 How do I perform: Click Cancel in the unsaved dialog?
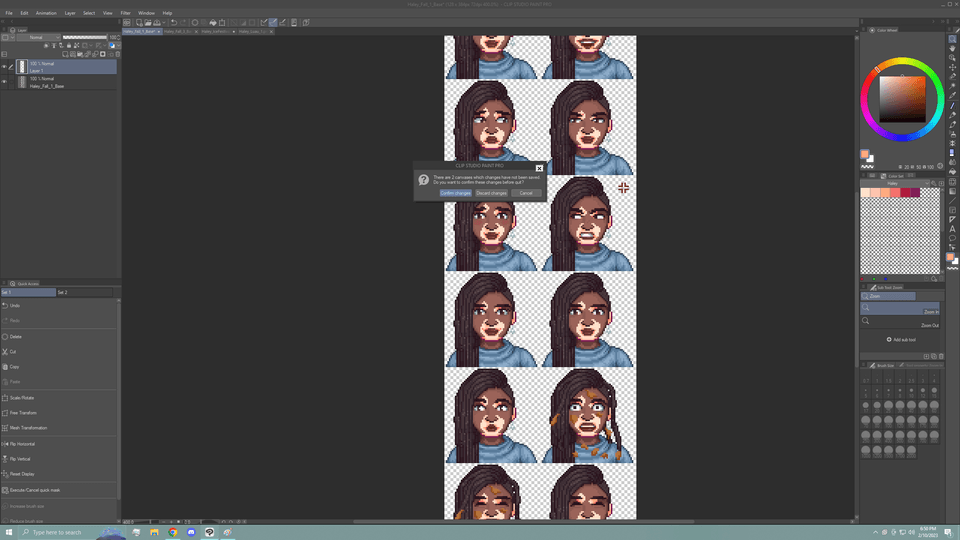coord(526,193)
